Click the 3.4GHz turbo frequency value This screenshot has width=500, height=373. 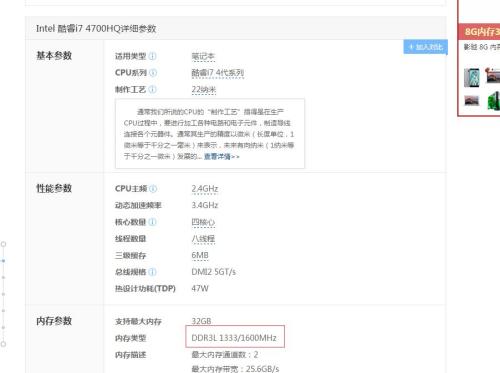pos(205,205)
